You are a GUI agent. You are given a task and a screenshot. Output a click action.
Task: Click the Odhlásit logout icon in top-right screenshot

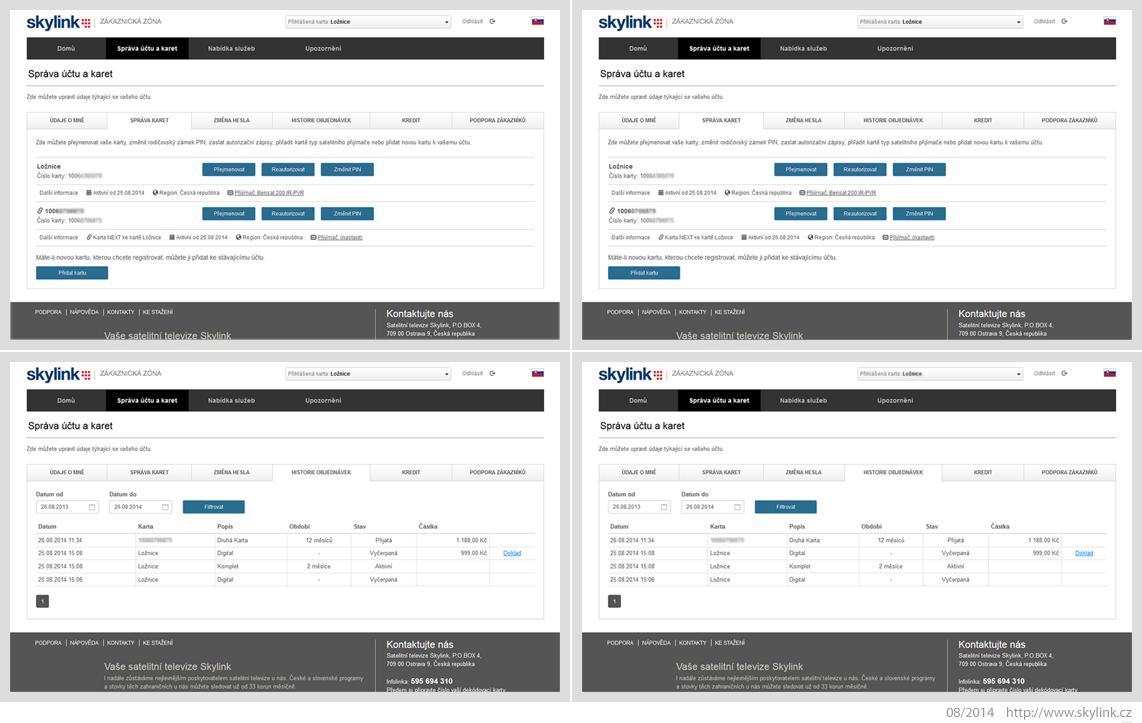pyautogui.click(x=1064, y=21)
